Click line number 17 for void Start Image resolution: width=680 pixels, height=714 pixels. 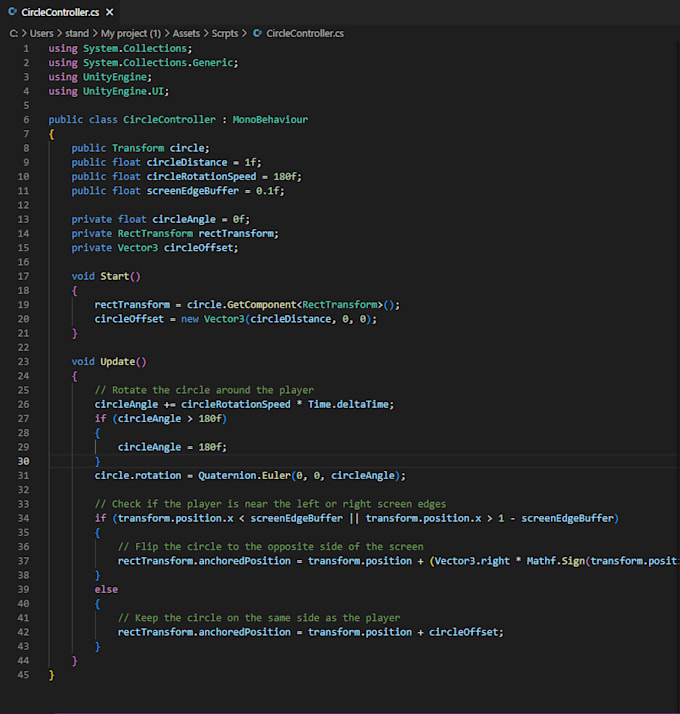23,276
